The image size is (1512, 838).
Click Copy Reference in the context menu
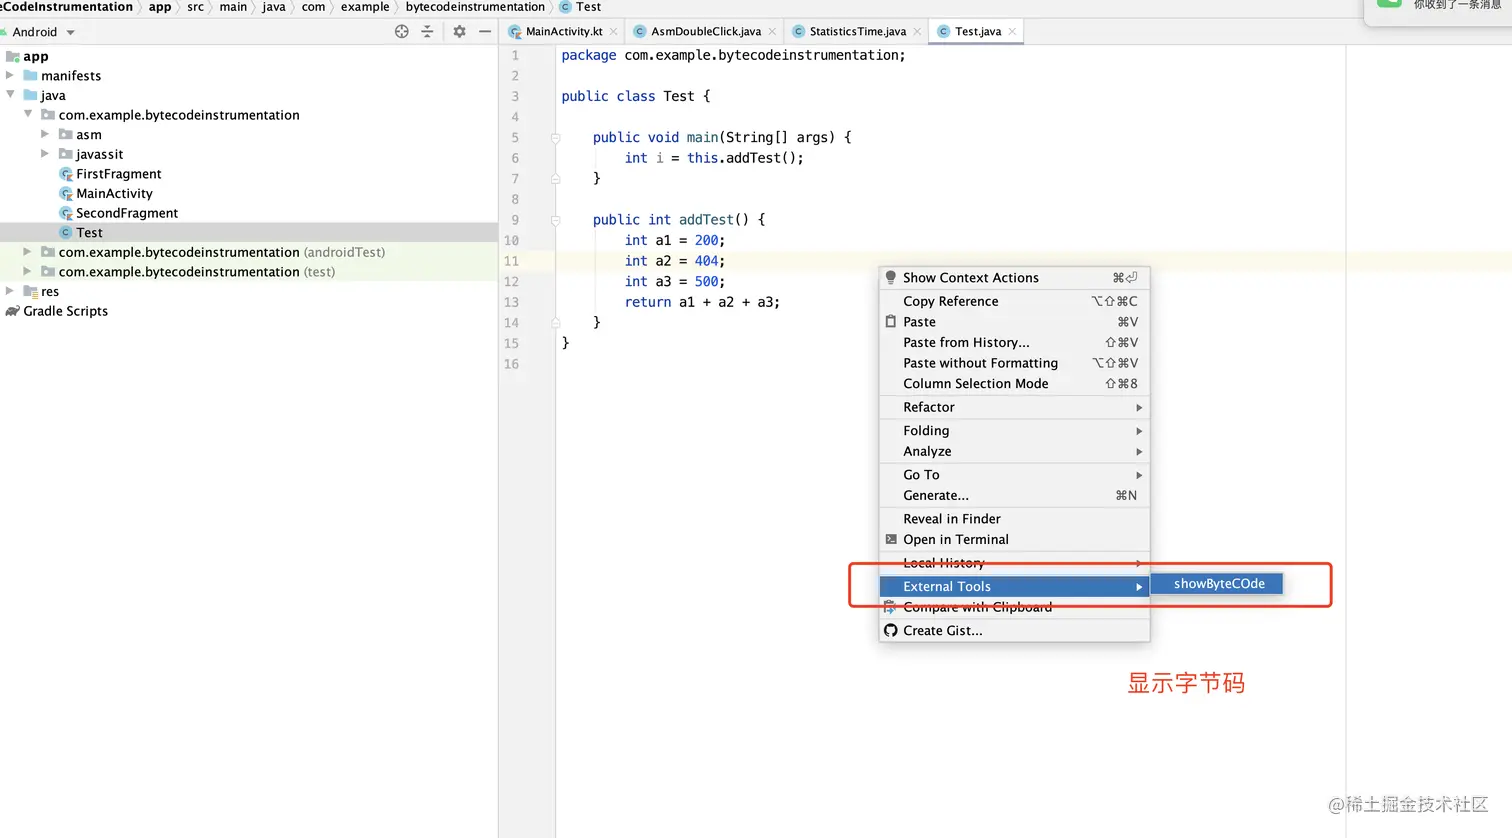(1014, 301)
